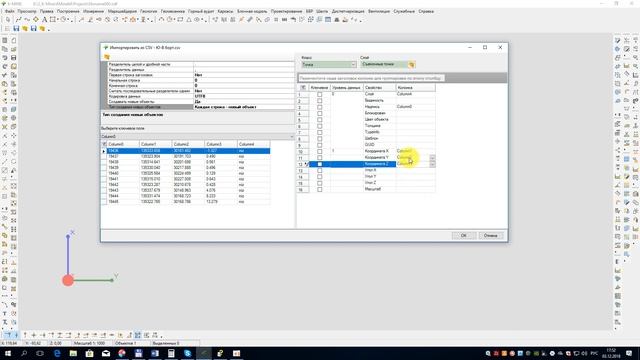Click the Масштаб 1: 1000 status bar field
Screen dimensions: 640x360
[89, 343]
